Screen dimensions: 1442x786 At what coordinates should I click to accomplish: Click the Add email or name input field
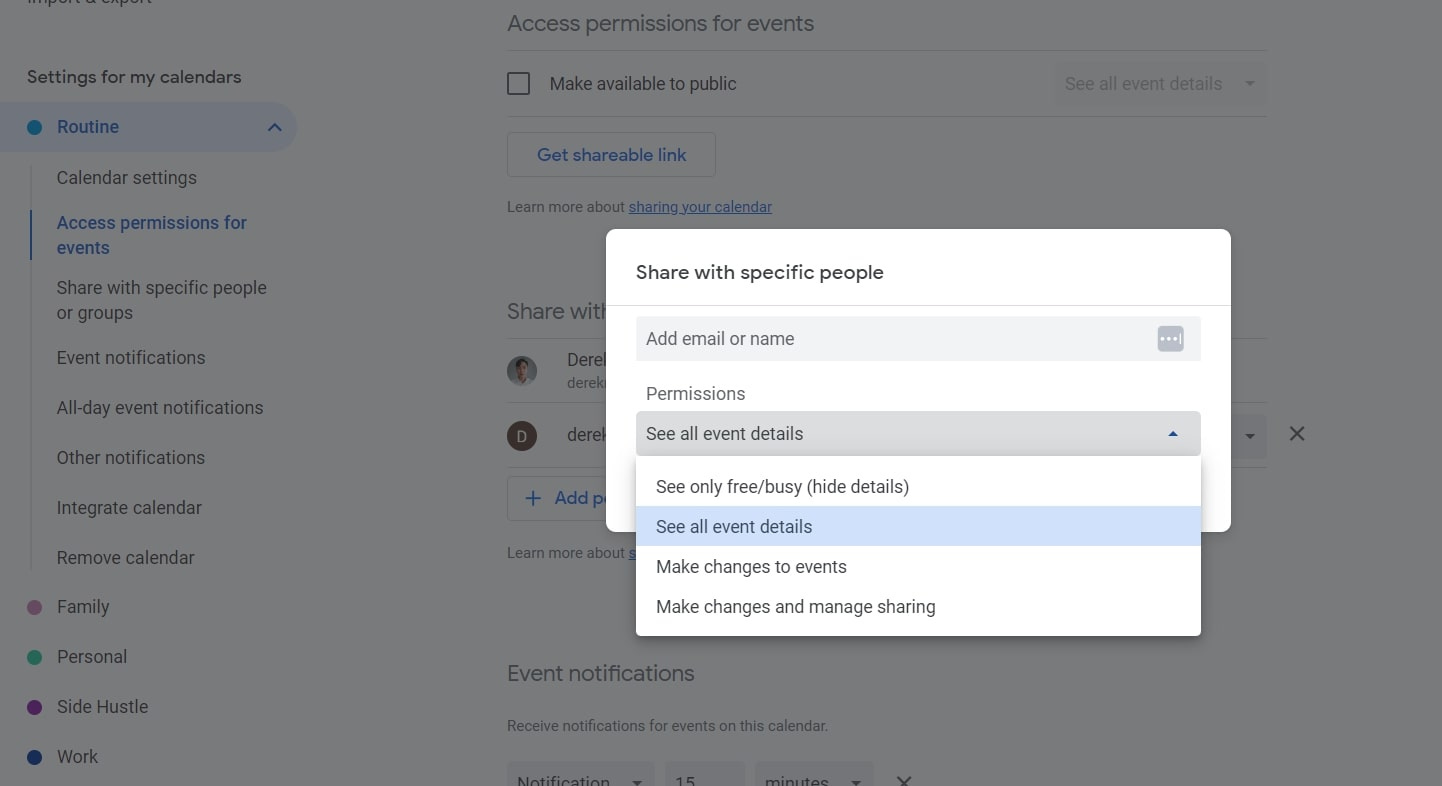pyautogui.click(x=880, y=338)
